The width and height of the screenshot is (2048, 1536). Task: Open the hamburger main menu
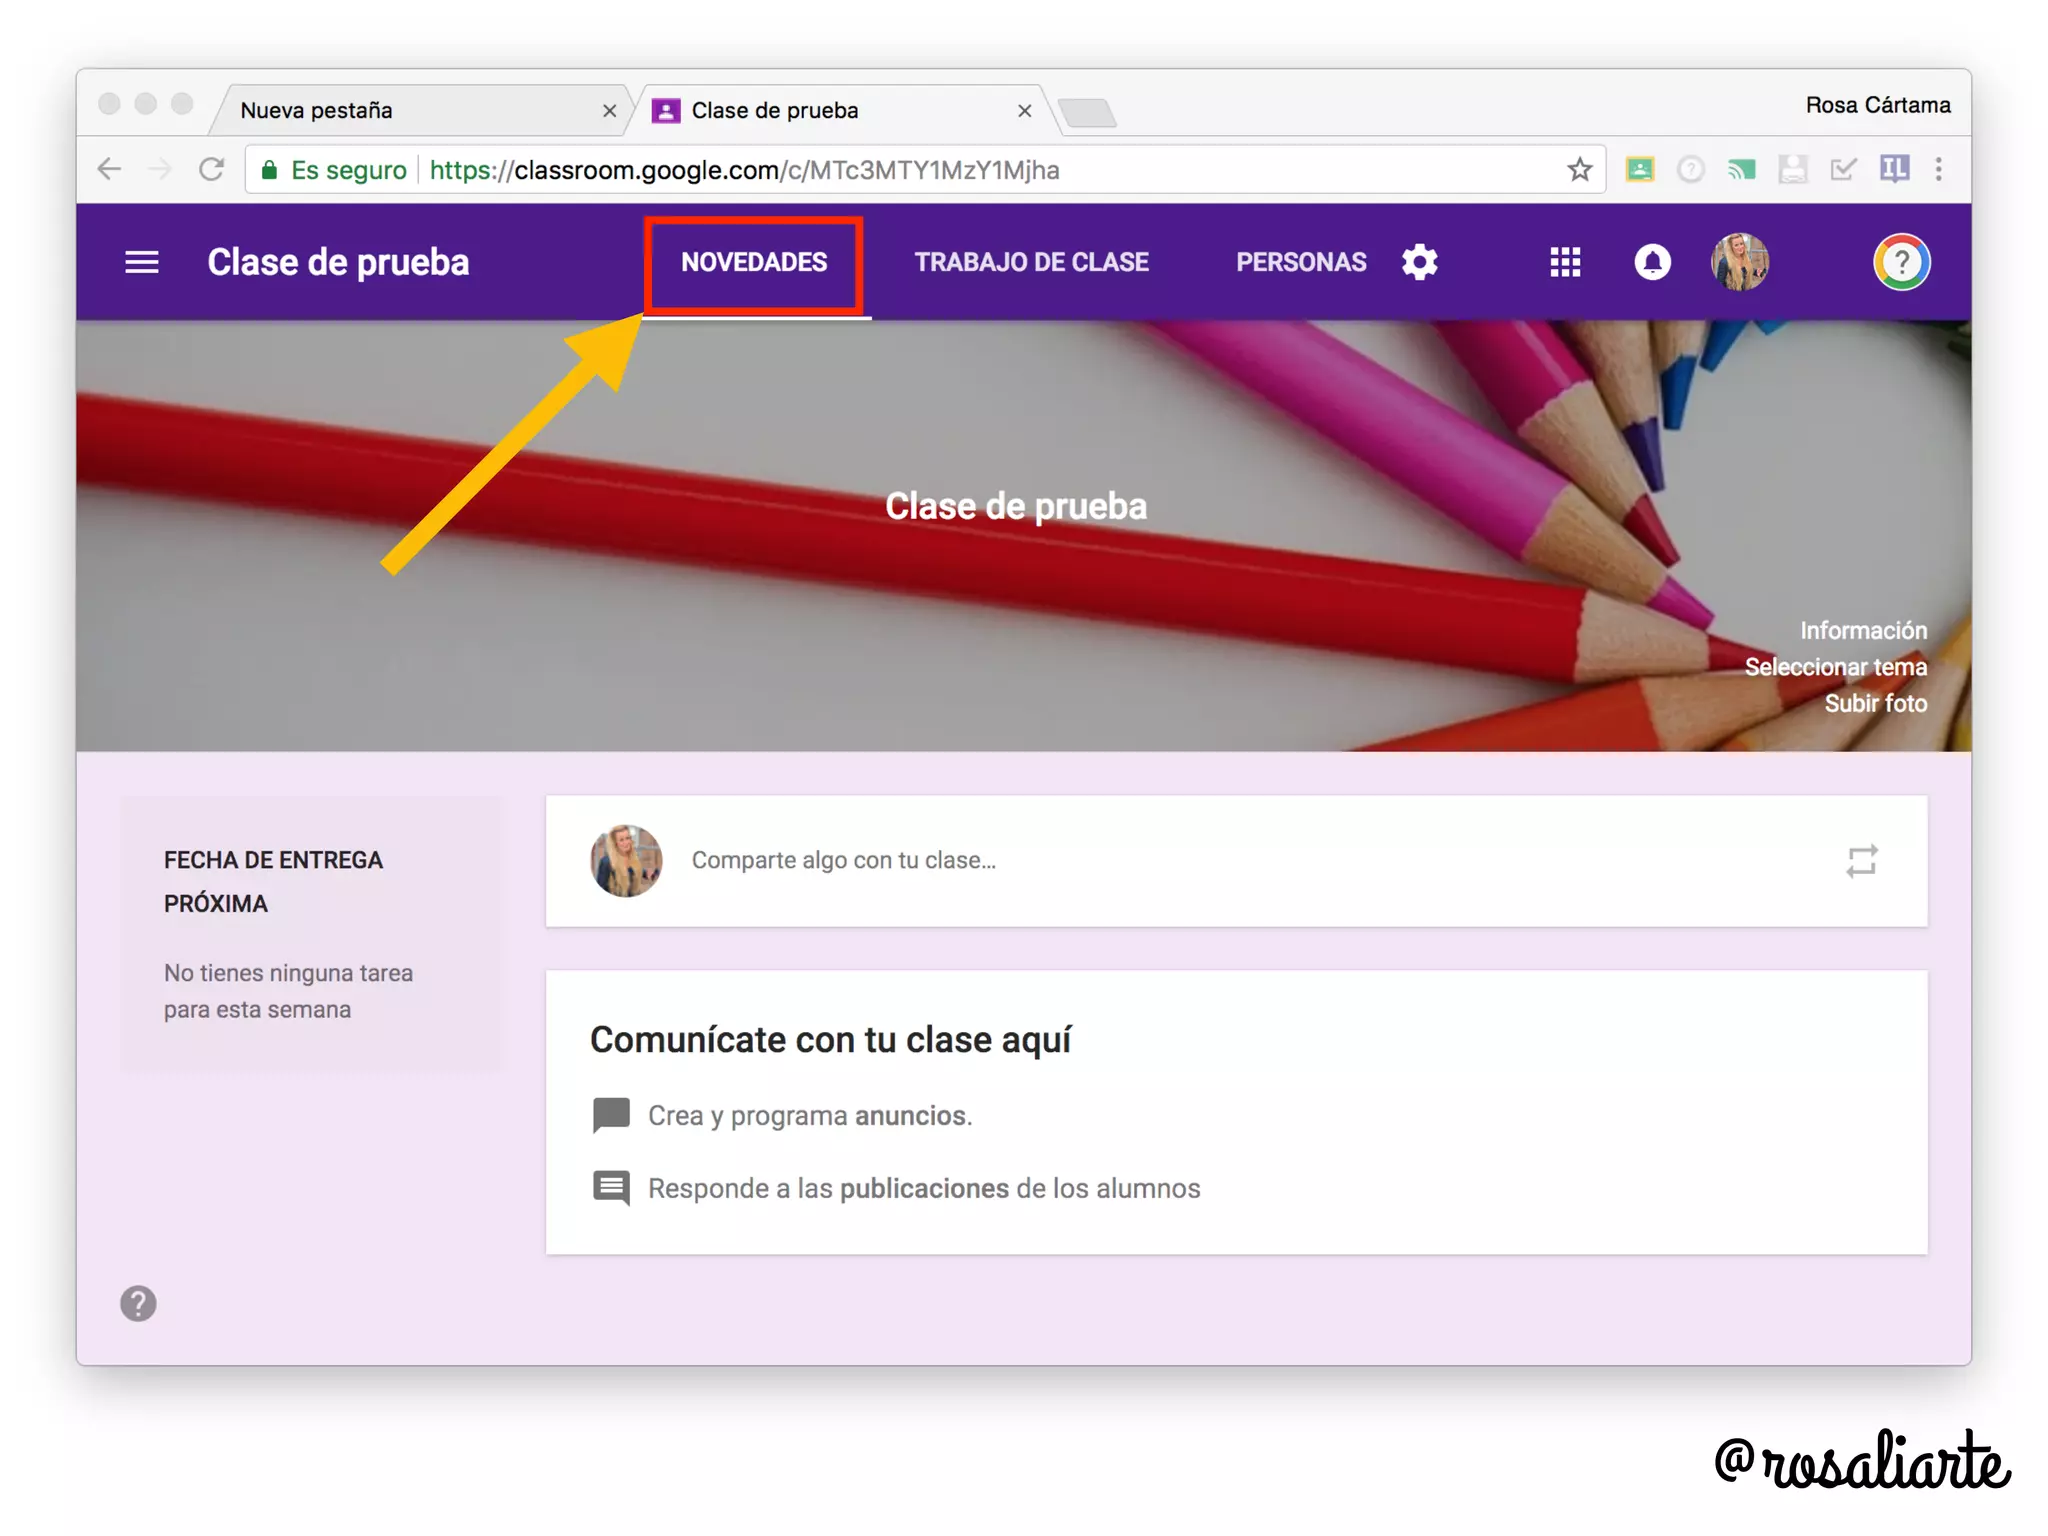click(141, 262)
